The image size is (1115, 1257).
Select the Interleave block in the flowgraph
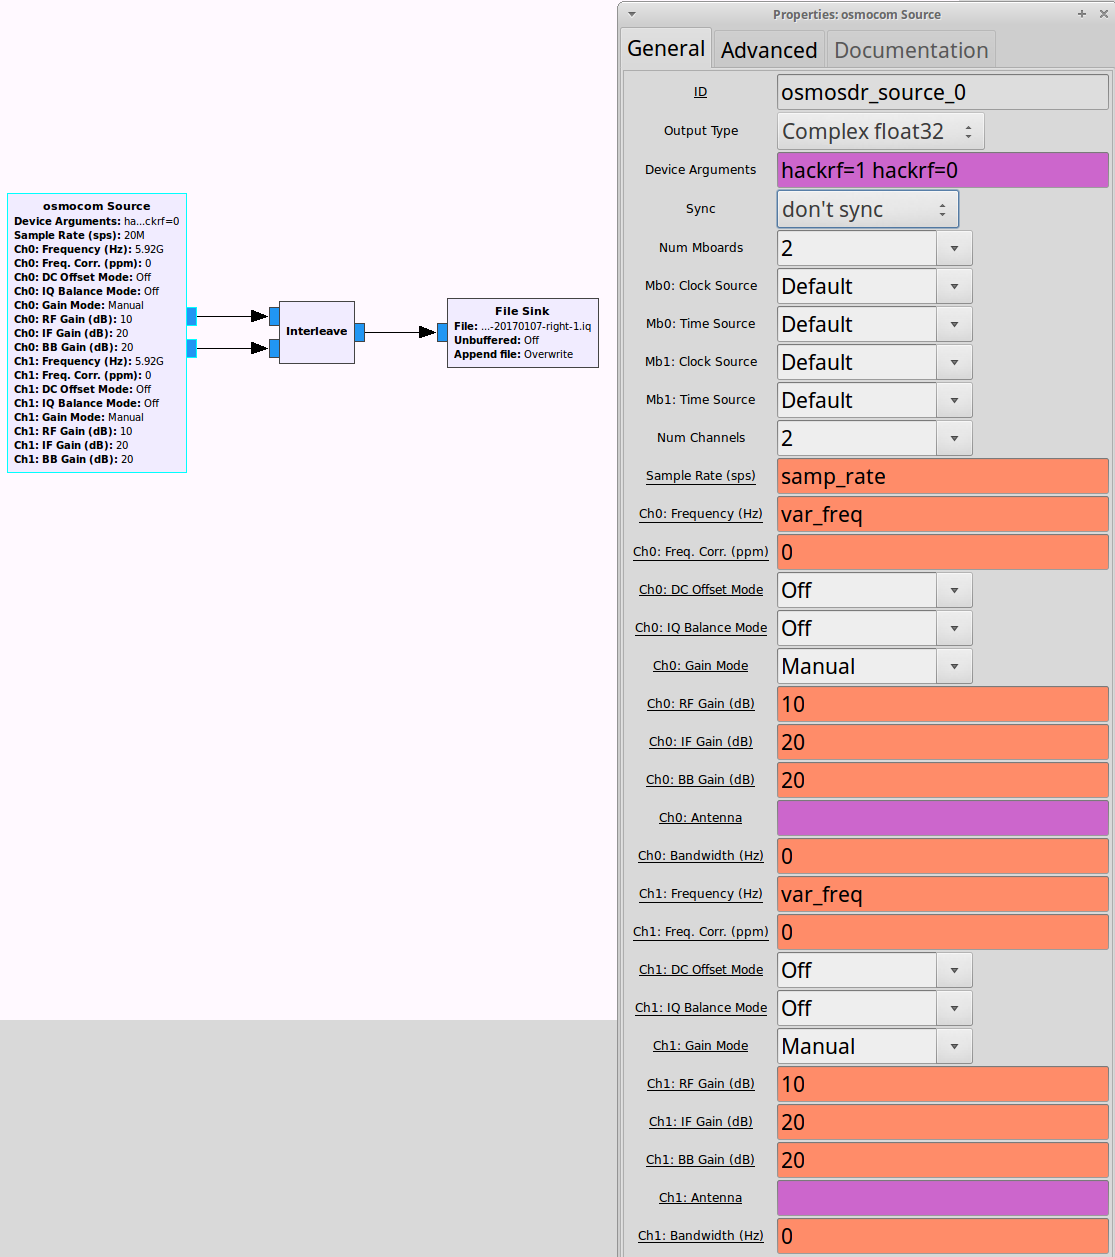pyautogui.click(x=316, y=332)
